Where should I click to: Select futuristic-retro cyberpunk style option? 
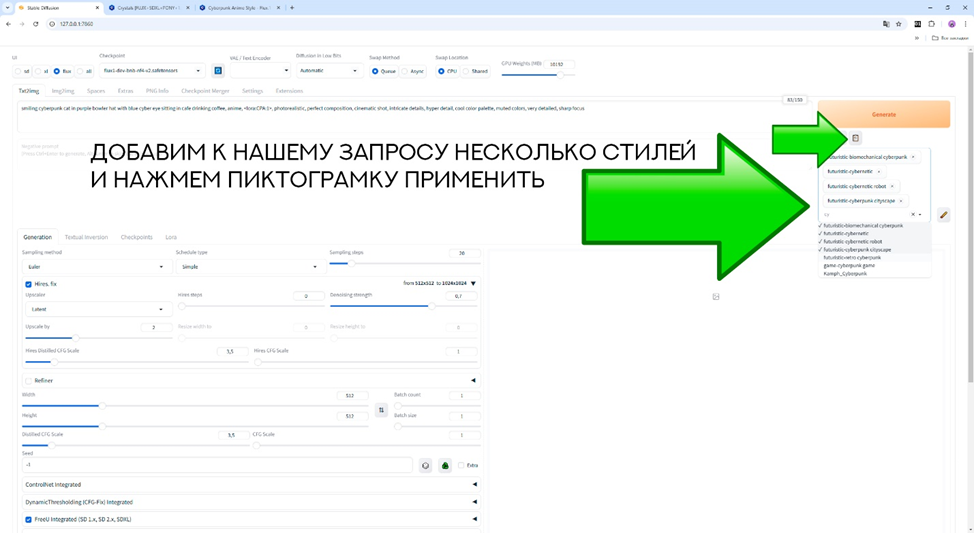click(x=875, y=257)
